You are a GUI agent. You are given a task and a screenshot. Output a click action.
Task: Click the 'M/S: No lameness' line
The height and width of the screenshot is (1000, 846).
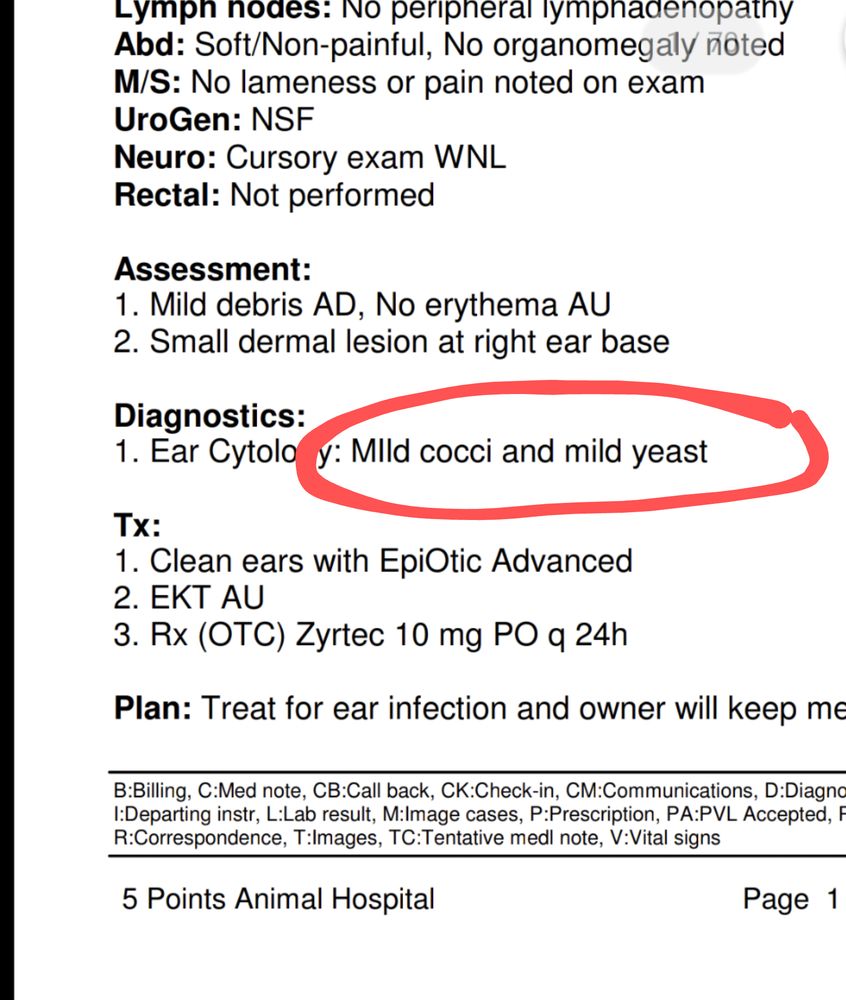click(409, 82)
